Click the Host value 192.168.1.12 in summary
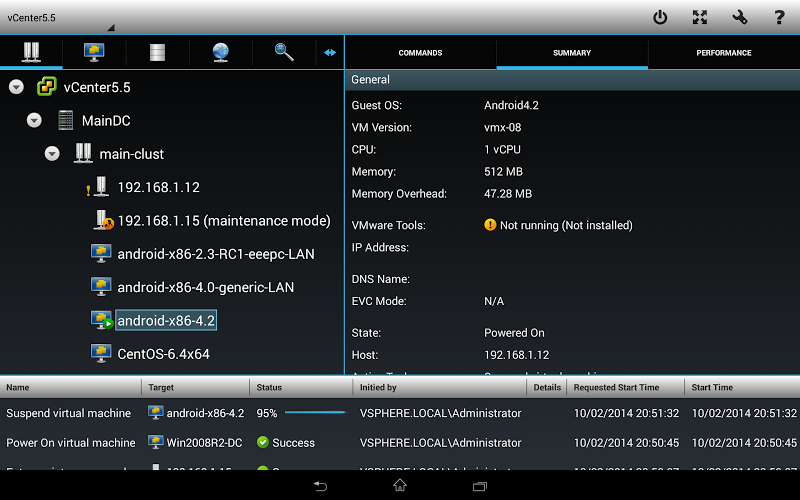 pos(516,355)
